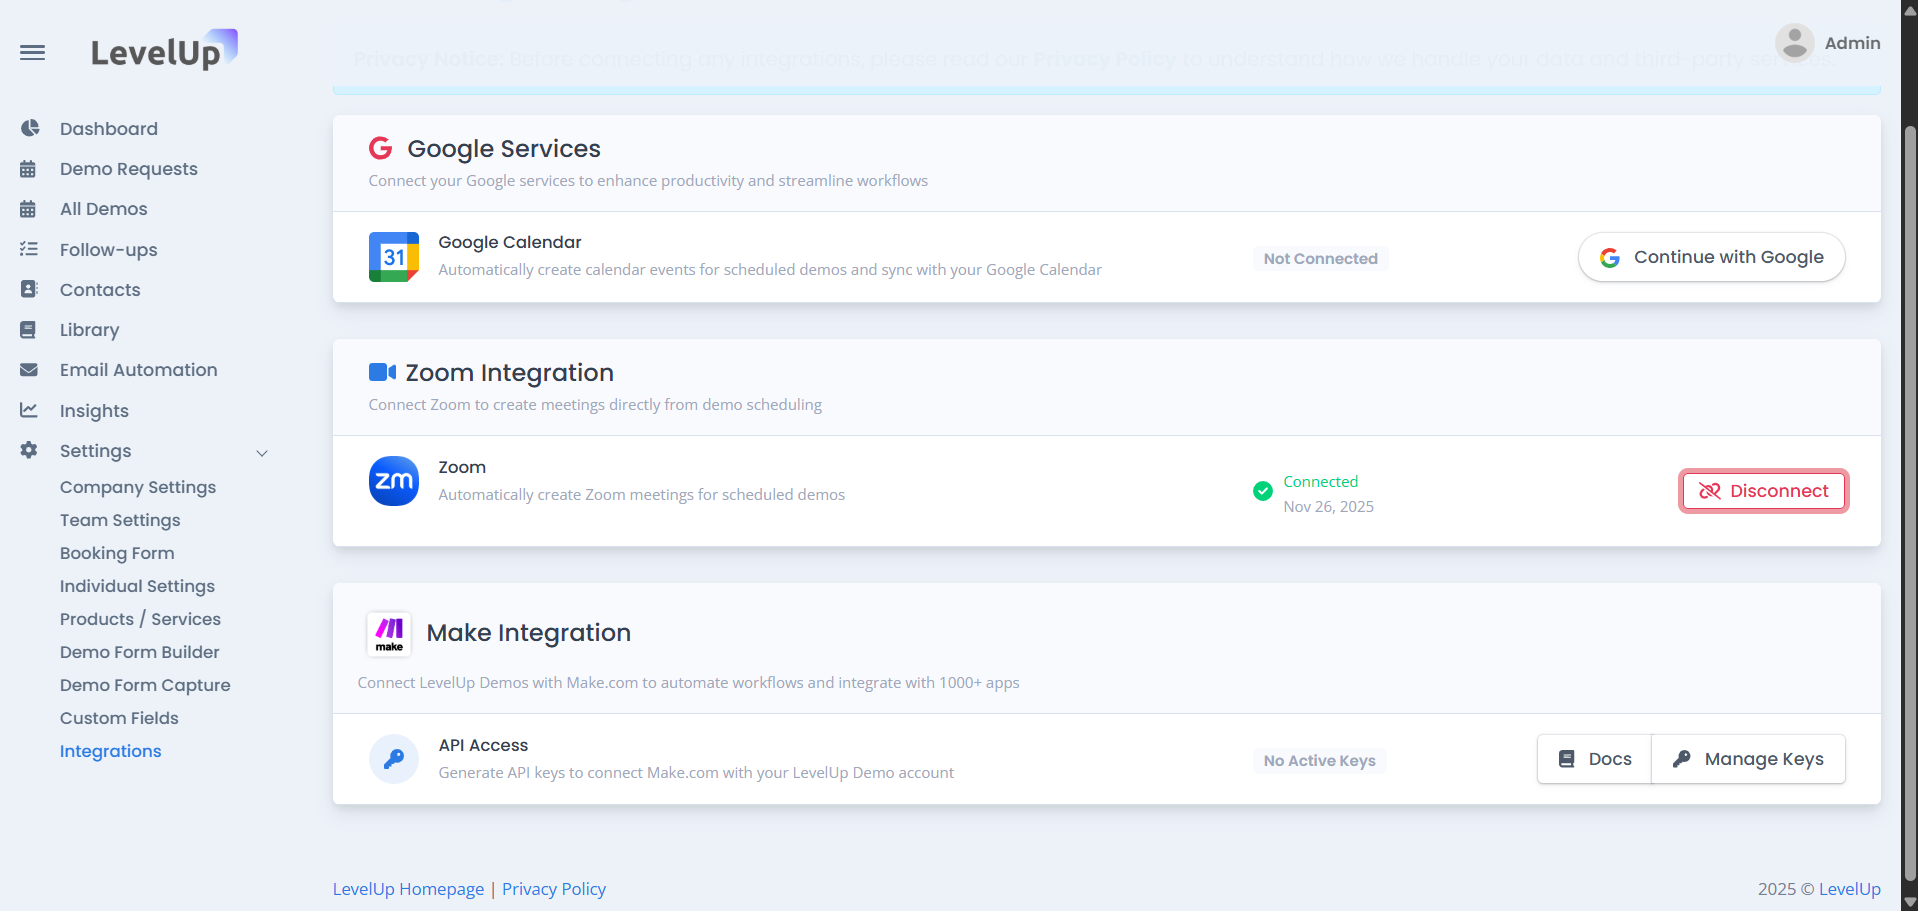
Task: Click the Google Calendar app icon
Action: pos(393,257)
